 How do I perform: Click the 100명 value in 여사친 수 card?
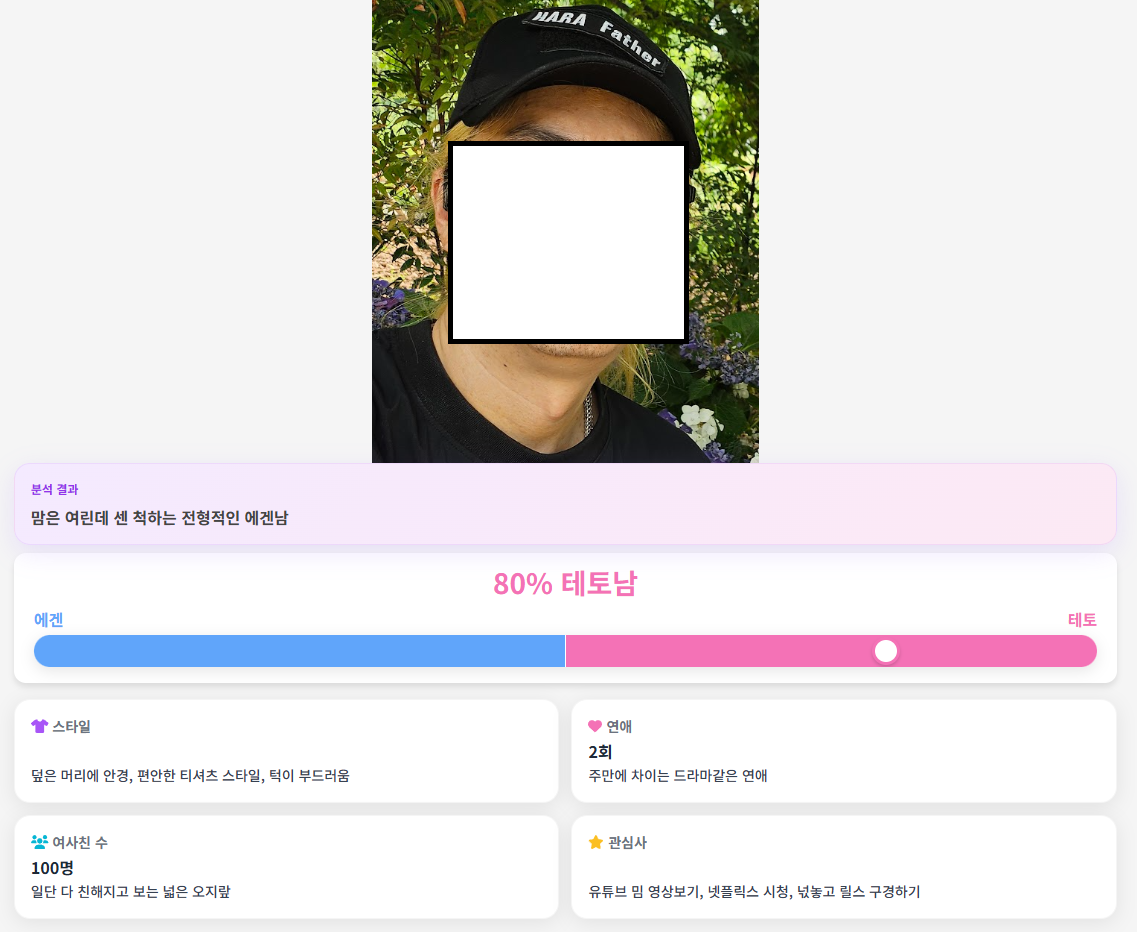pyautogui.click(x=52, y=868)
